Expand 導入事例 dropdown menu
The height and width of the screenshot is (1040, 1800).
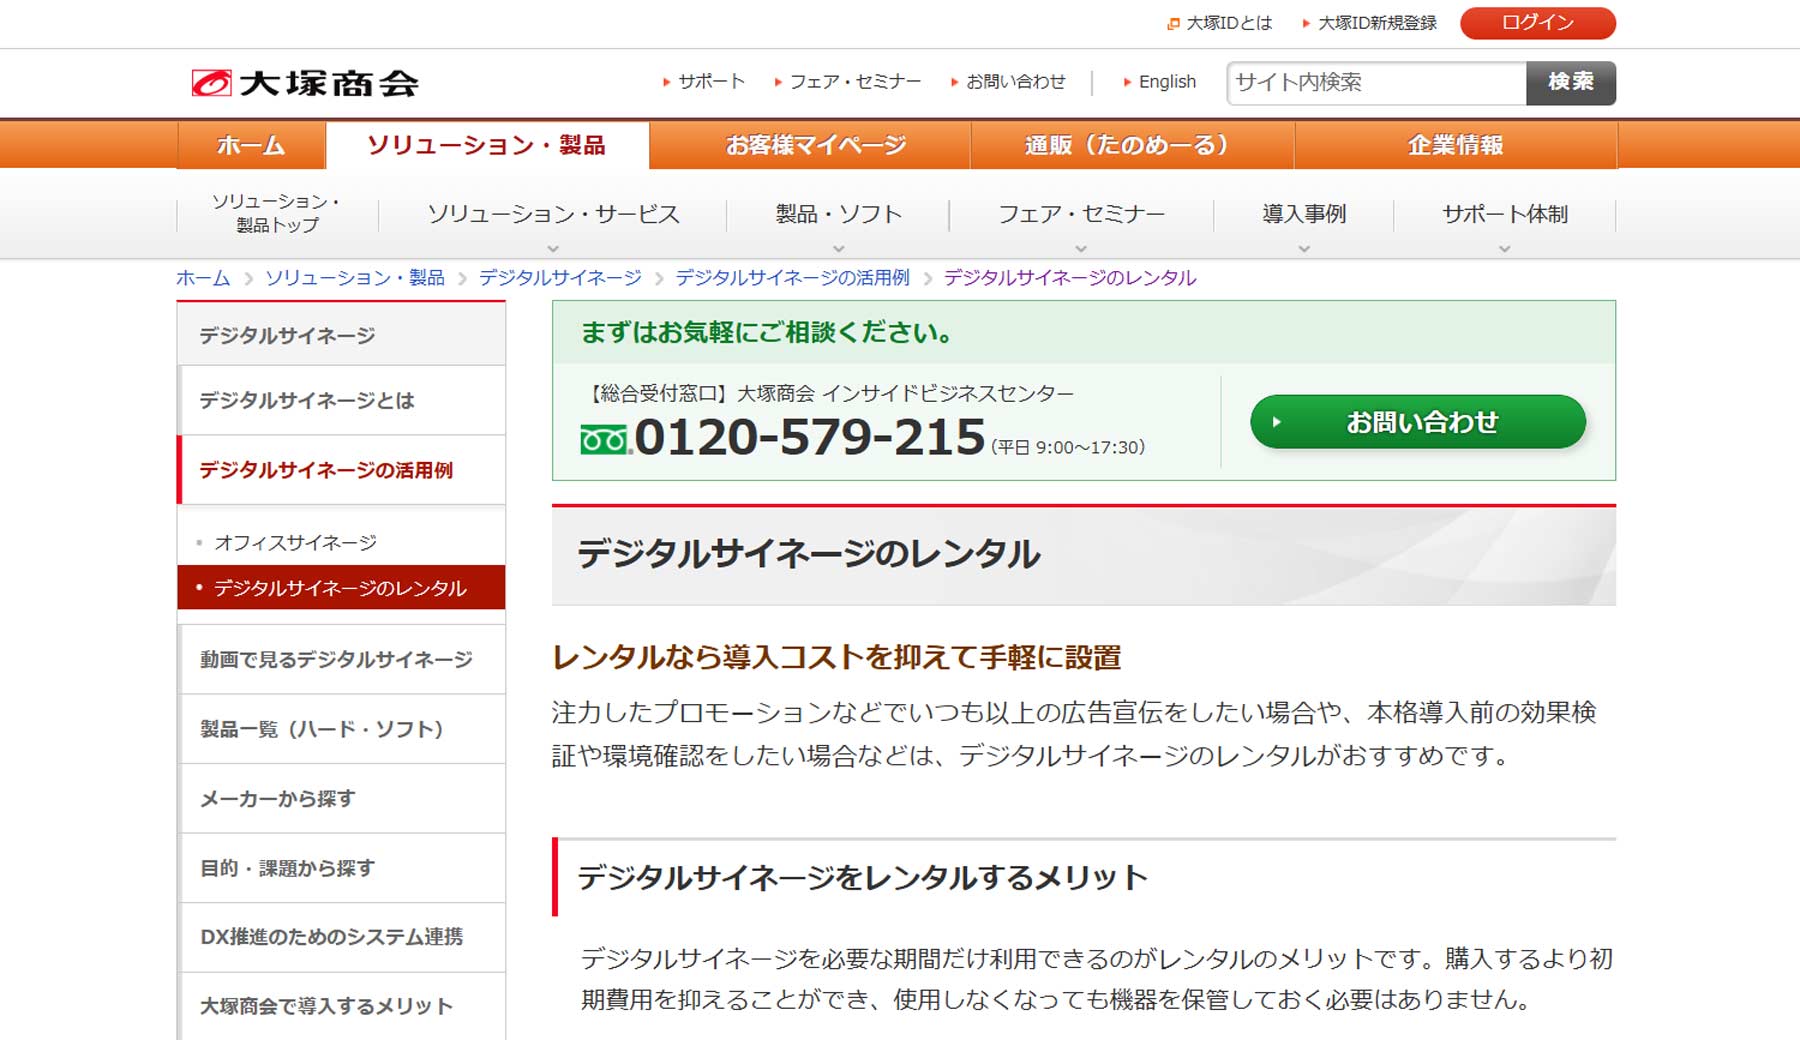coord(1304,214)
